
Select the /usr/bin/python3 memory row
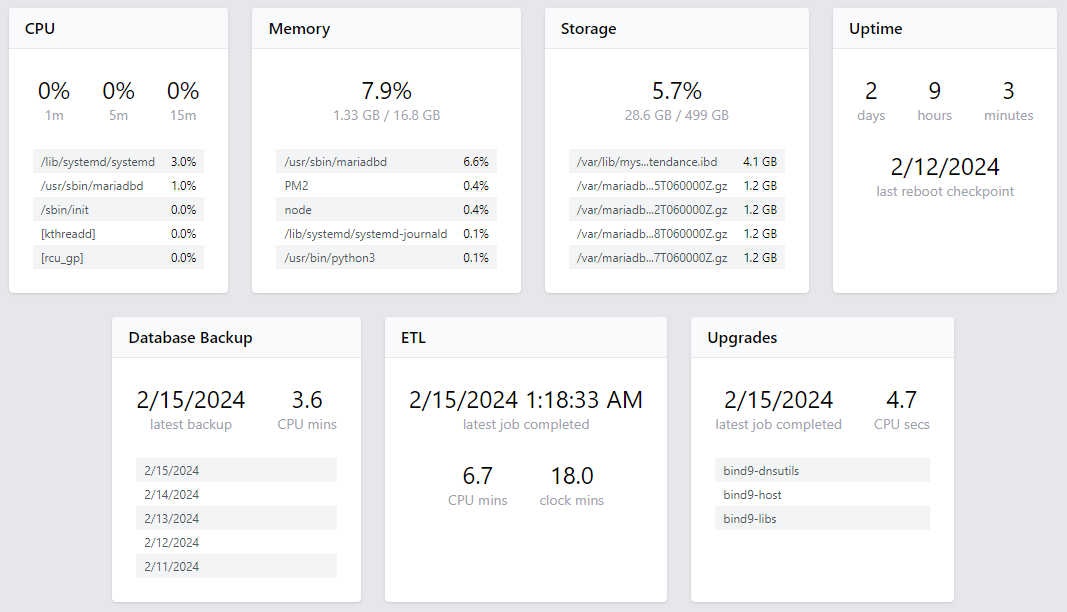[x=387, y=257]
